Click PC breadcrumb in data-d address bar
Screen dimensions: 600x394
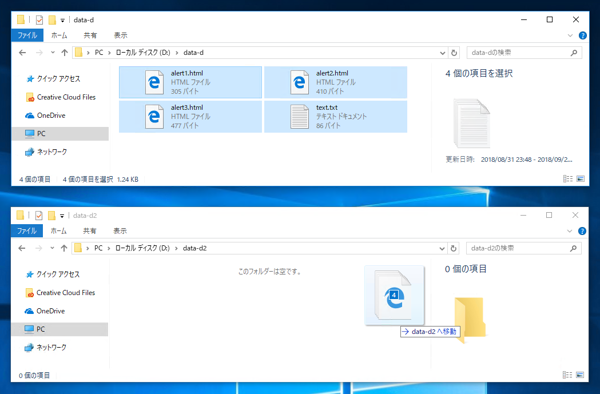99,52
